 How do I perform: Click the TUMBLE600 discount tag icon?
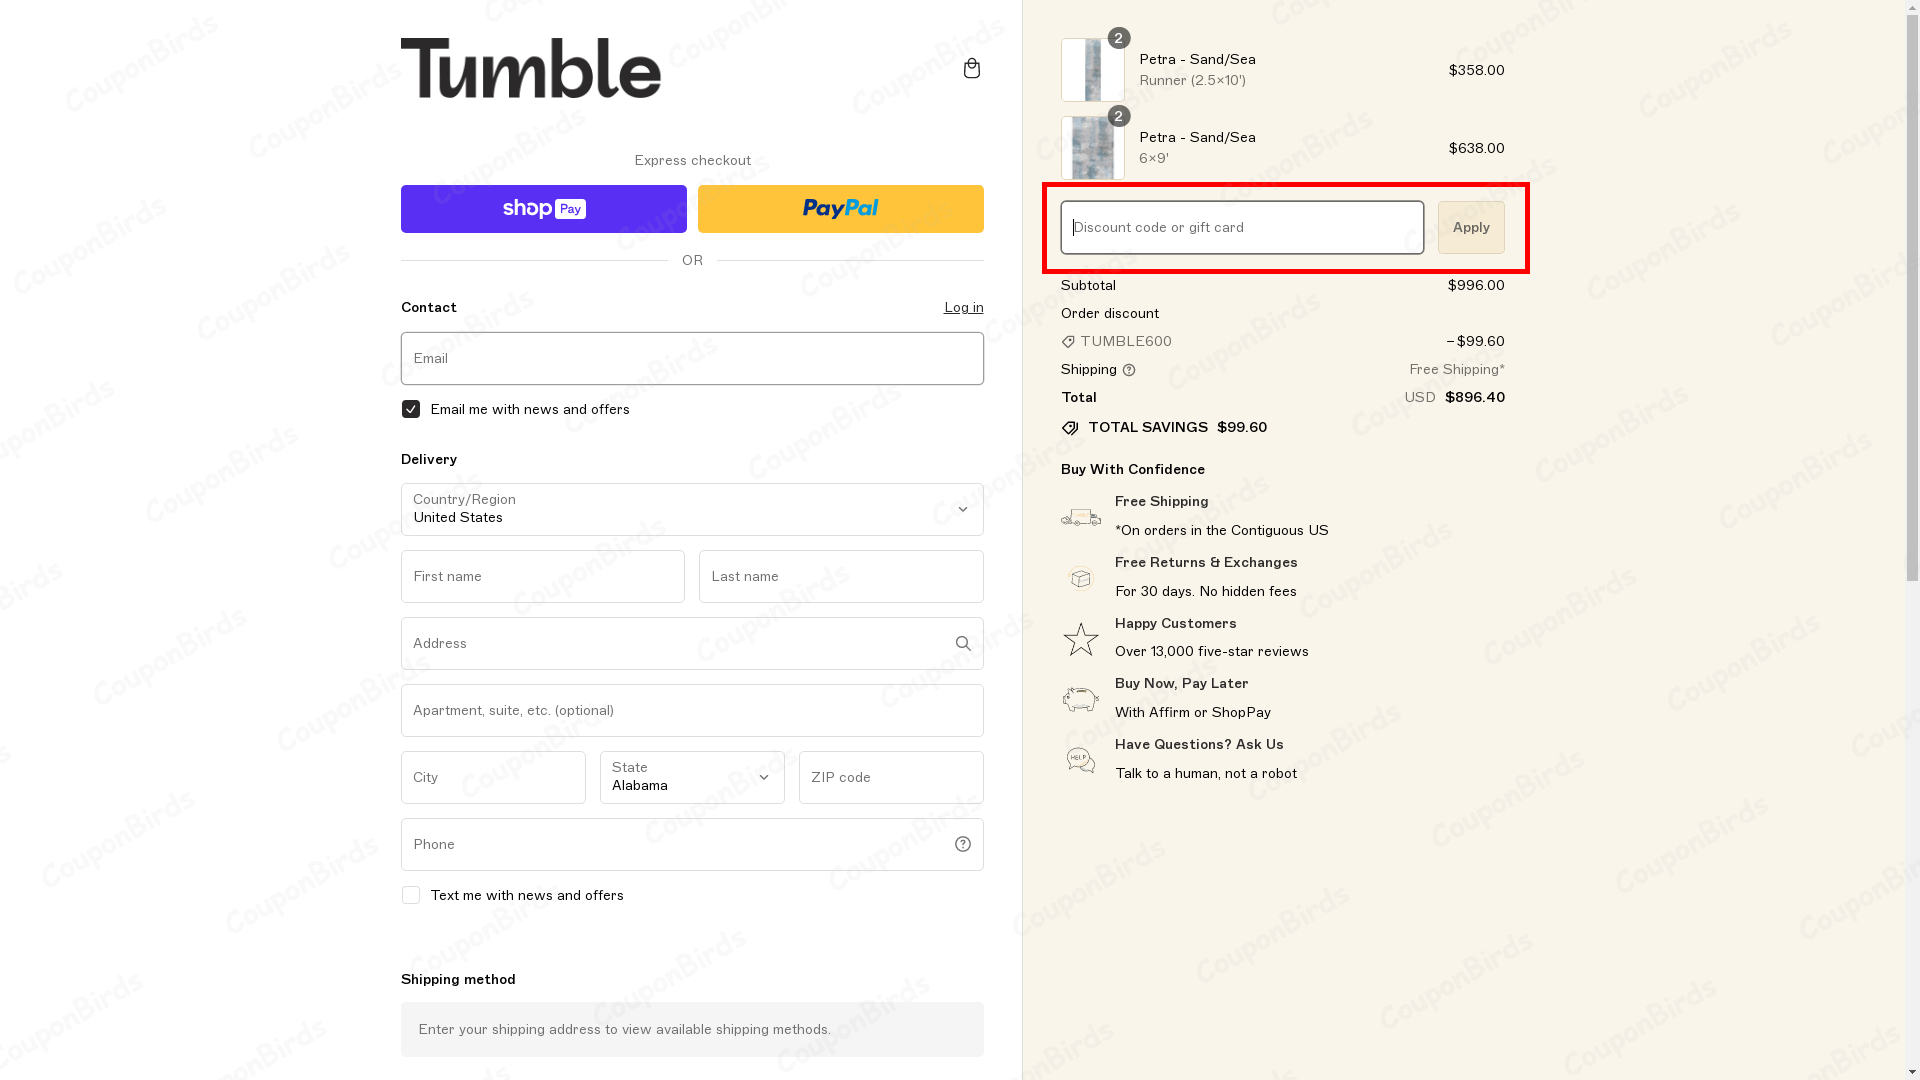[1068, 342]
